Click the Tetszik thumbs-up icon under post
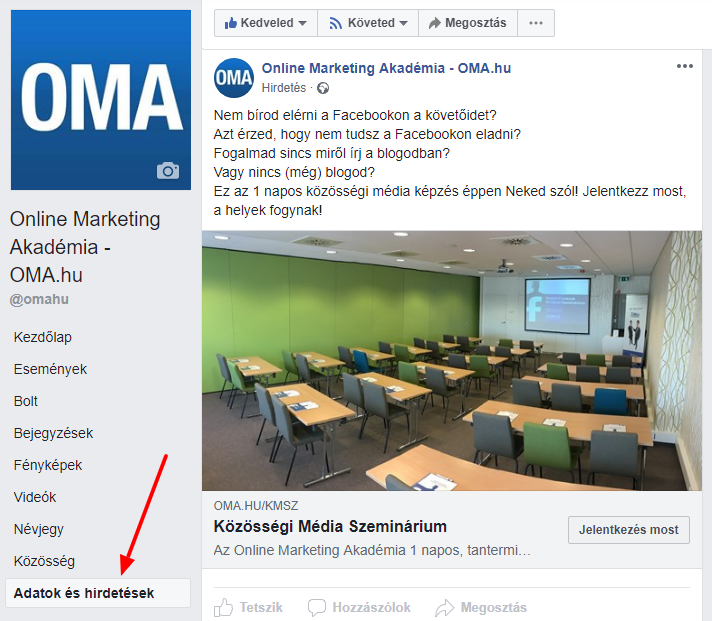712x621 pixels. point(223,607)
